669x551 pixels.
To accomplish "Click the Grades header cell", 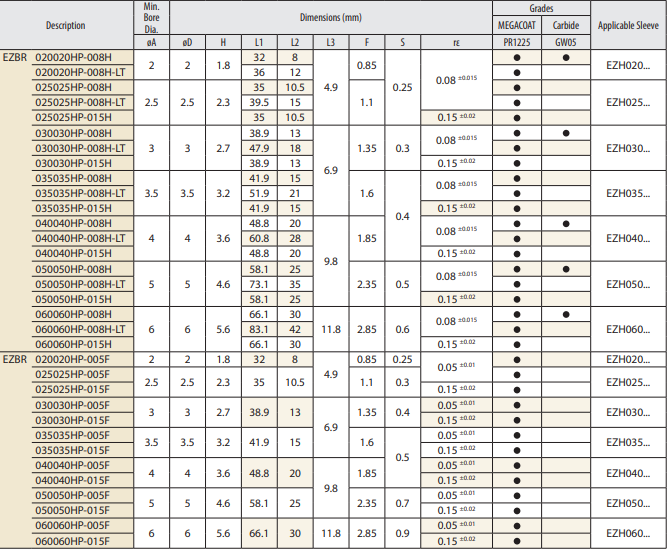I will (541, 8).
